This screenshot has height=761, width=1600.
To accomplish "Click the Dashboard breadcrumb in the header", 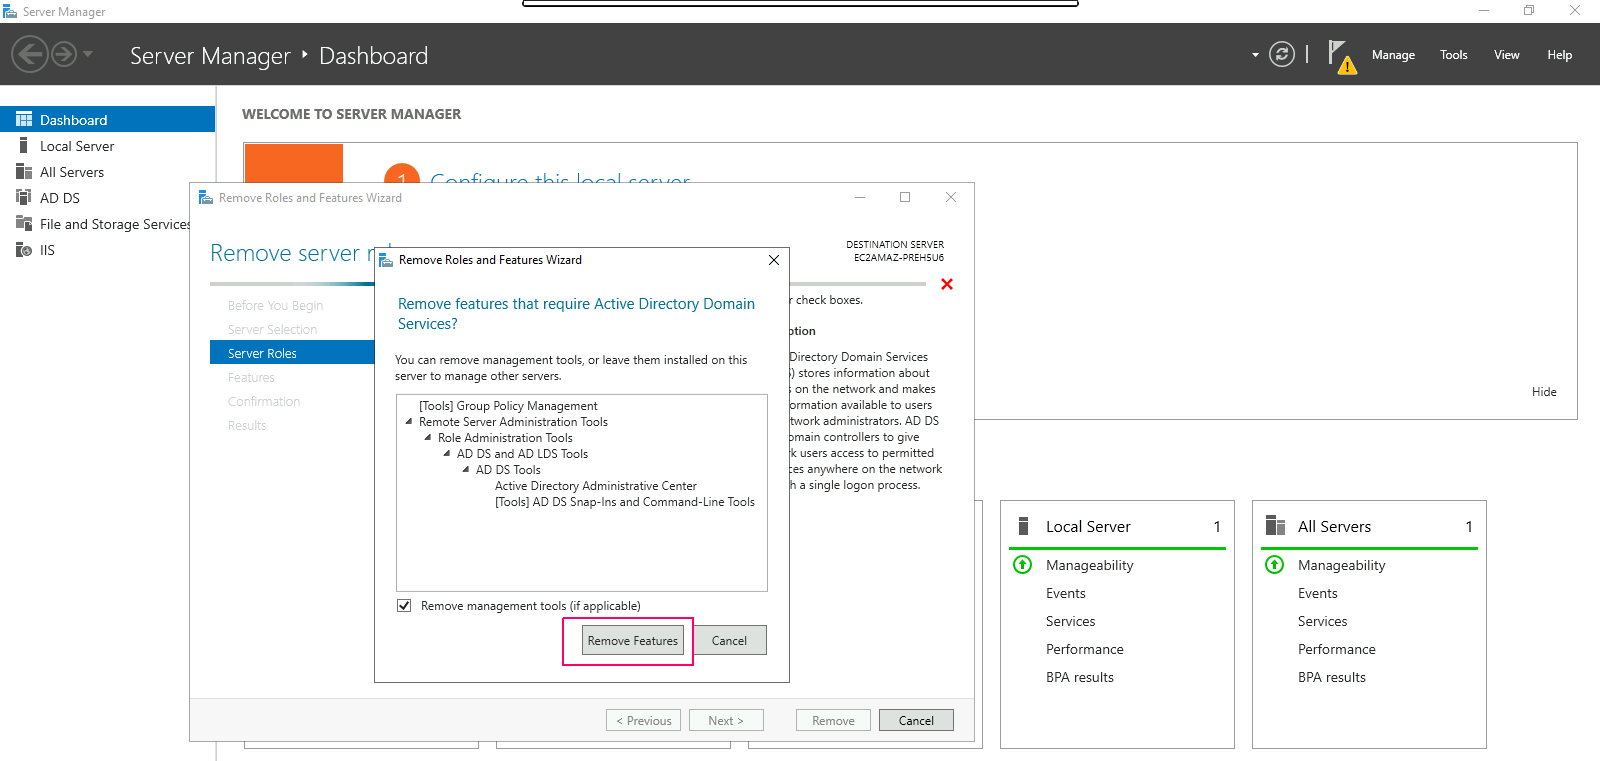I will [374, 56].
